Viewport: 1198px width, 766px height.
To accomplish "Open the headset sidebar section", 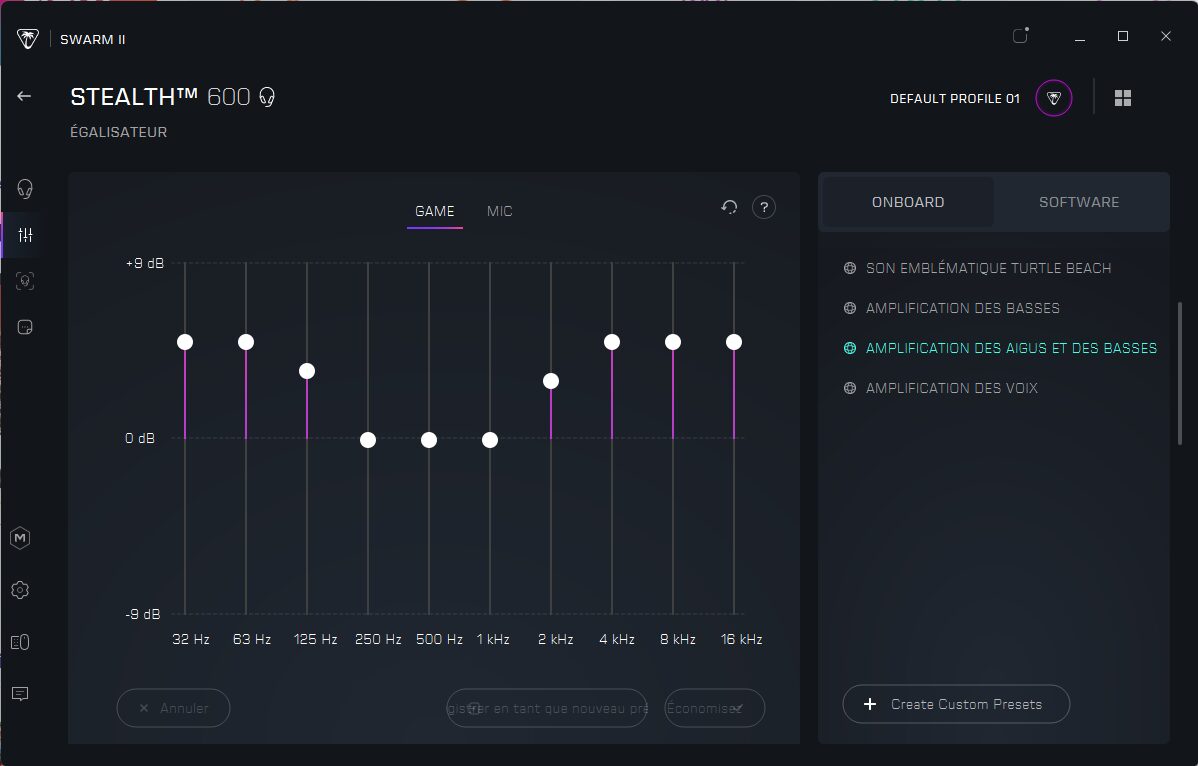I will pyautogui.click(x=25, y=189).
